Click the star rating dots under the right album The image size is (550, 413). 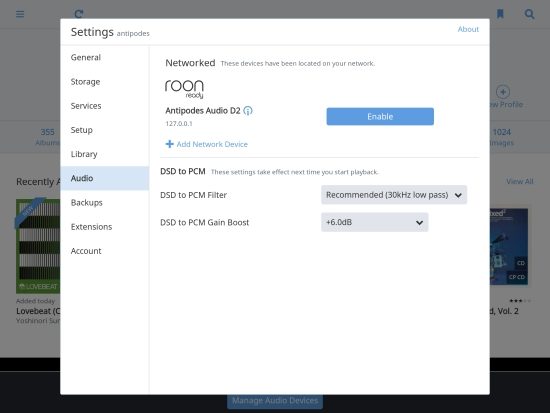tap(520, 301)
